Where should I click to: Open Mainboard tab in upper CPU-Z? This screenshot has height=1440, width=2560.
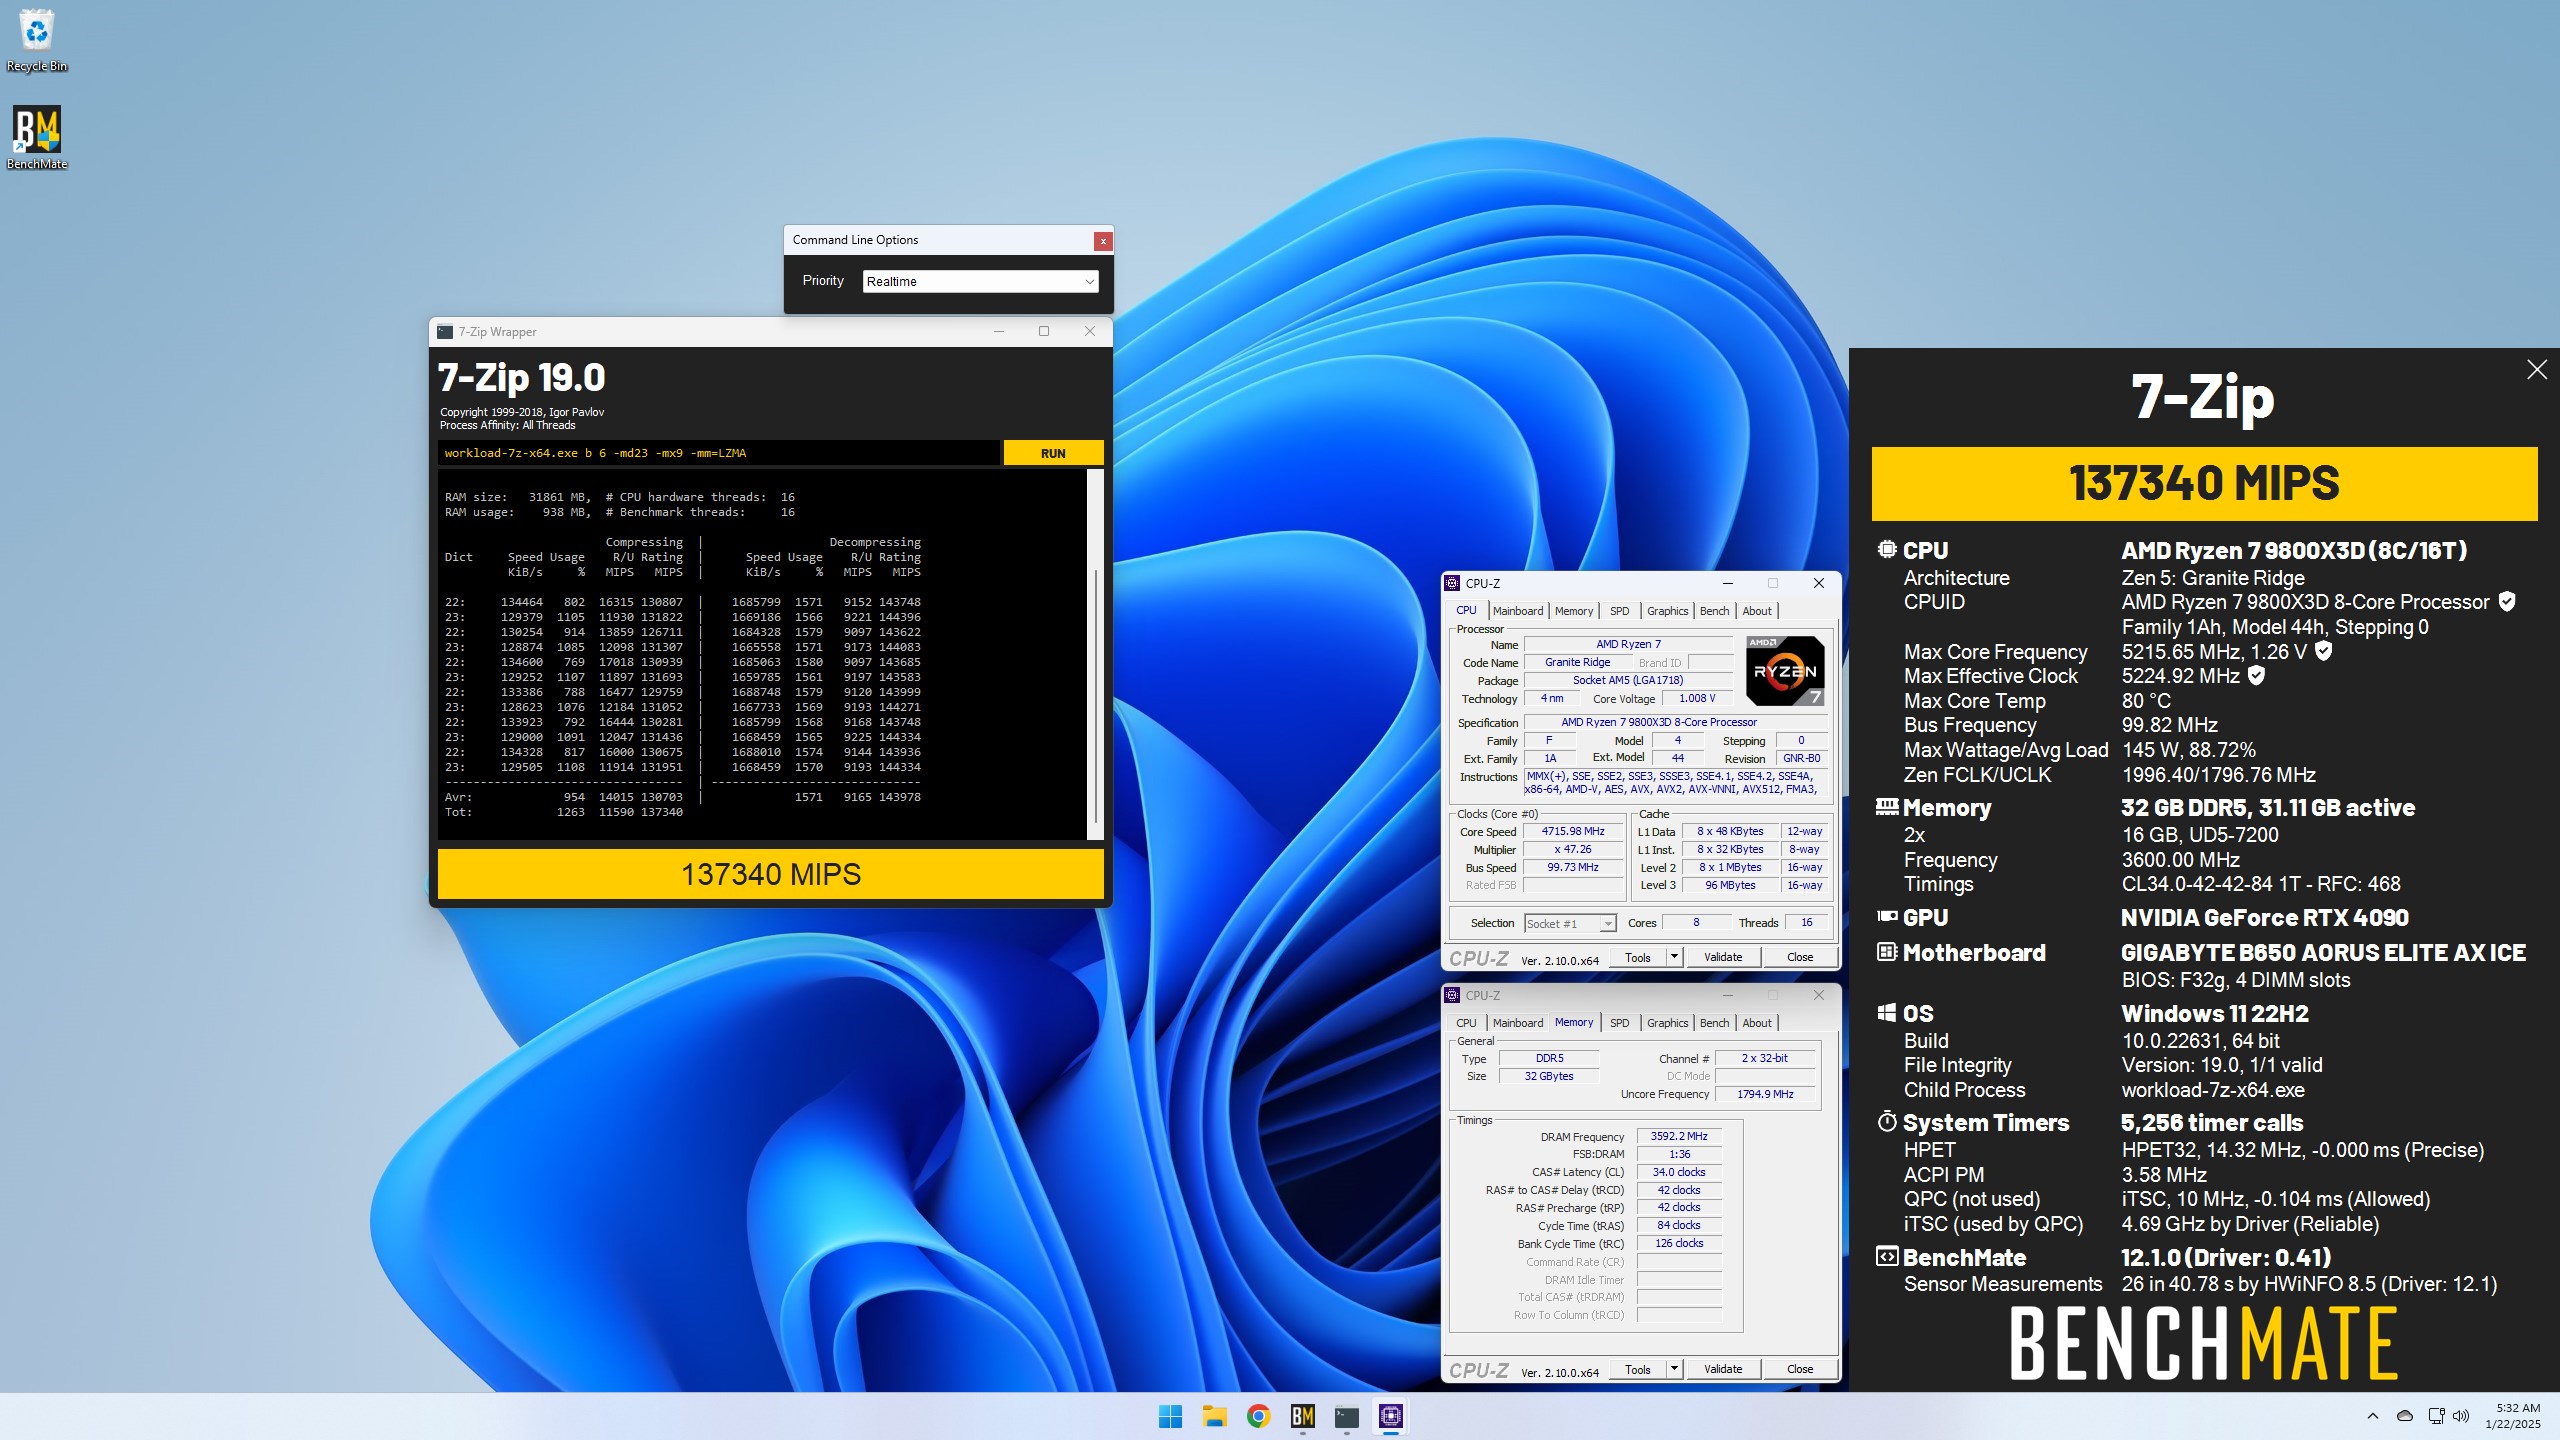[x=1517, y=611]
